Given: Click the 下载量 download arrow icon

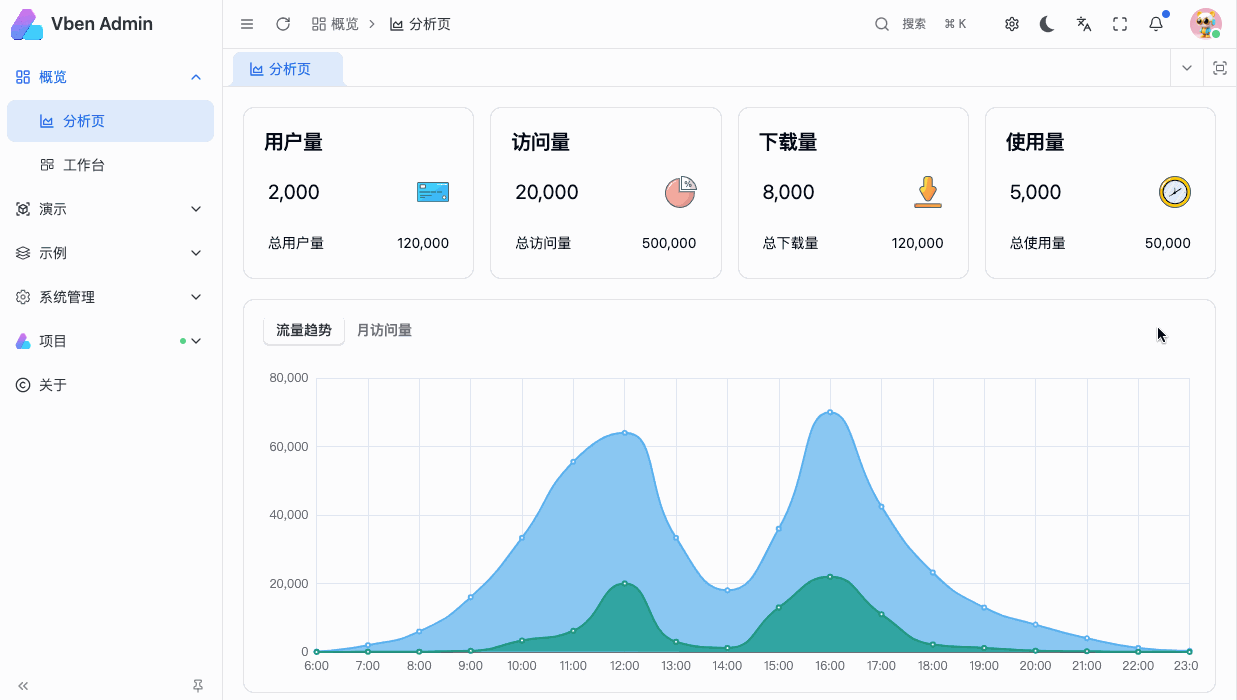Looking at the screenshot, I should 928,192.
